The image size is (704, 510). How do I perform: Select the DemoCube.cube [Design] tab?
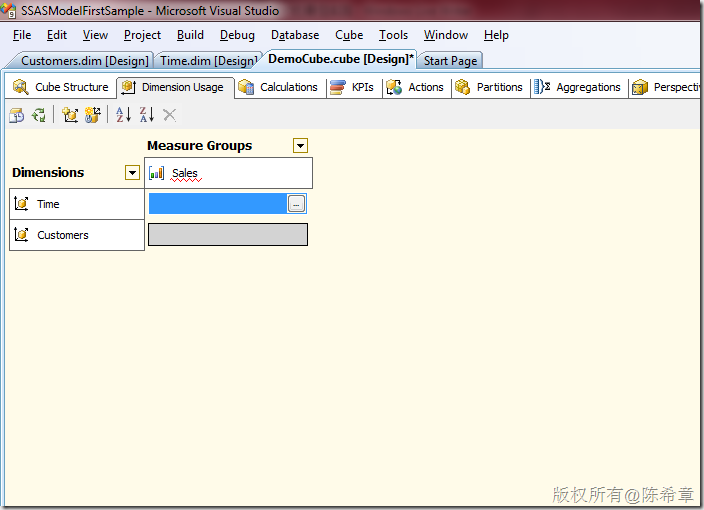point(340,59)
